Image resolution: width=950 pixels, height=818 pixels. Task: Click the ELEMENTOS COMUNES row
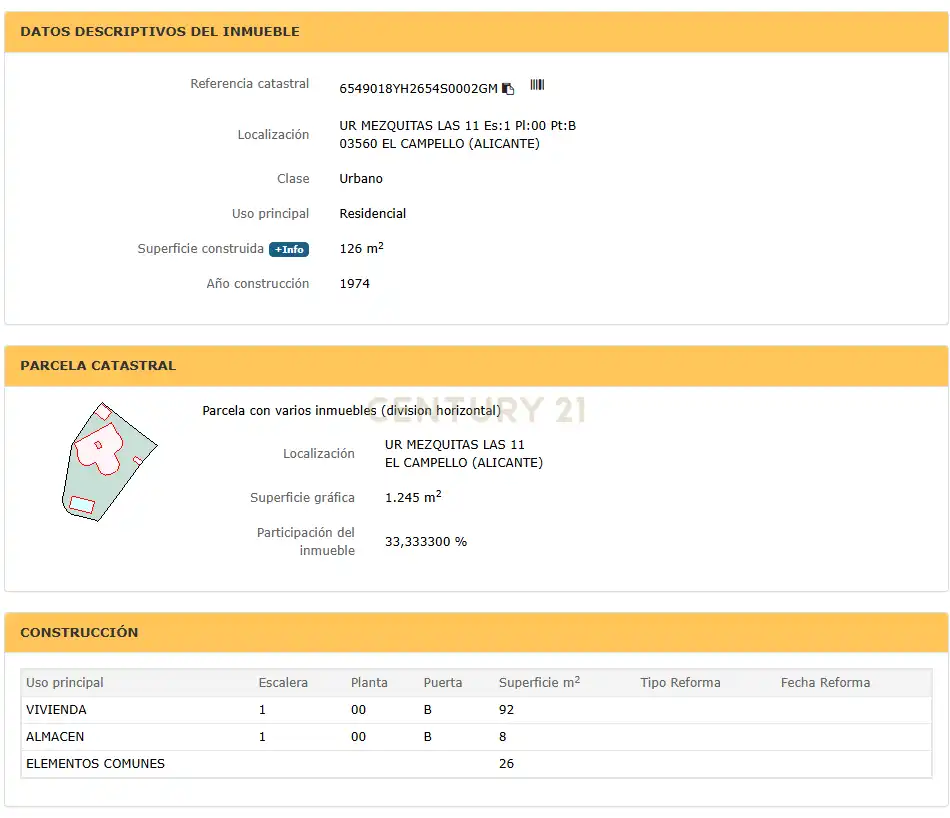[x=476, y=764]
